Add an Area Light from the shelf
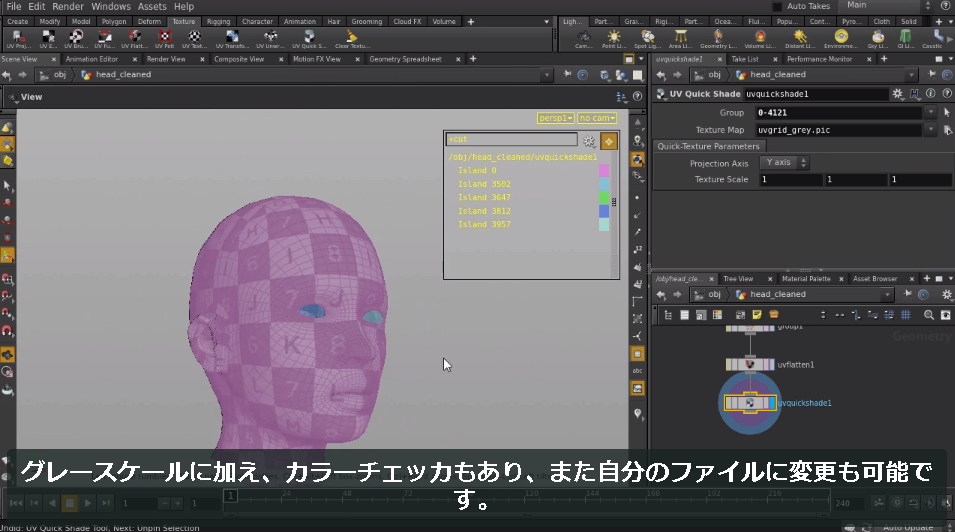 pyautogui.click(x=680, y=39)
